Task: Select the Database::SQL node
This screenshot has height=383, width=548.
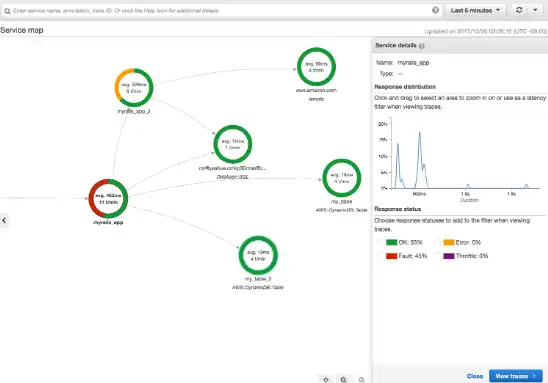Action: pos(233,144)
